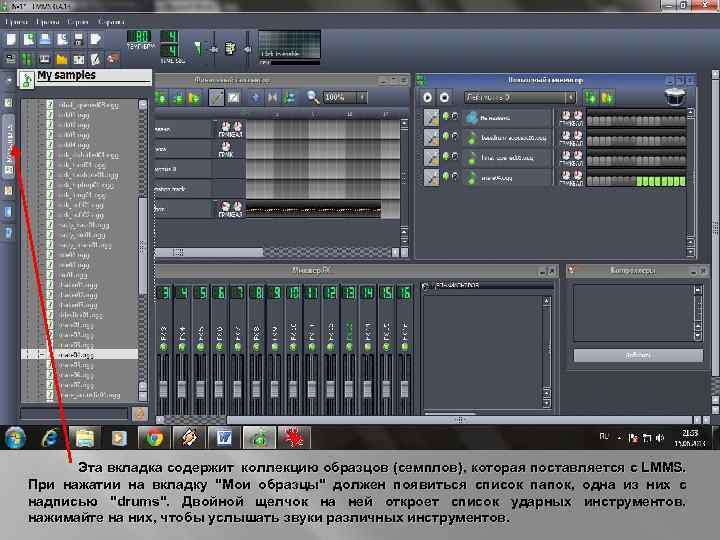Image resolution: width=720 pixels, height=540 pixels.
Task: Open the Automation Editor toolbar icon
Action: 62,59
